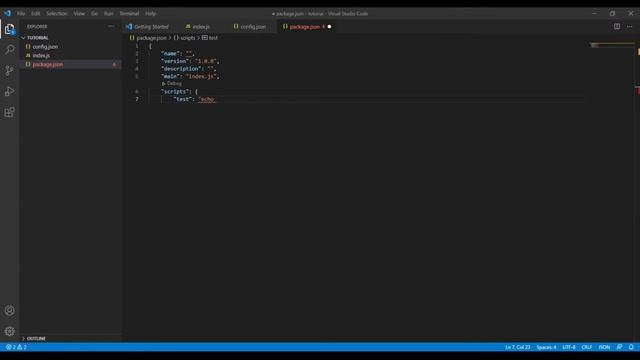This screenshot has height=360, width=640.
Task: Click the "name" line in the editor
Action: pos(178,53)
